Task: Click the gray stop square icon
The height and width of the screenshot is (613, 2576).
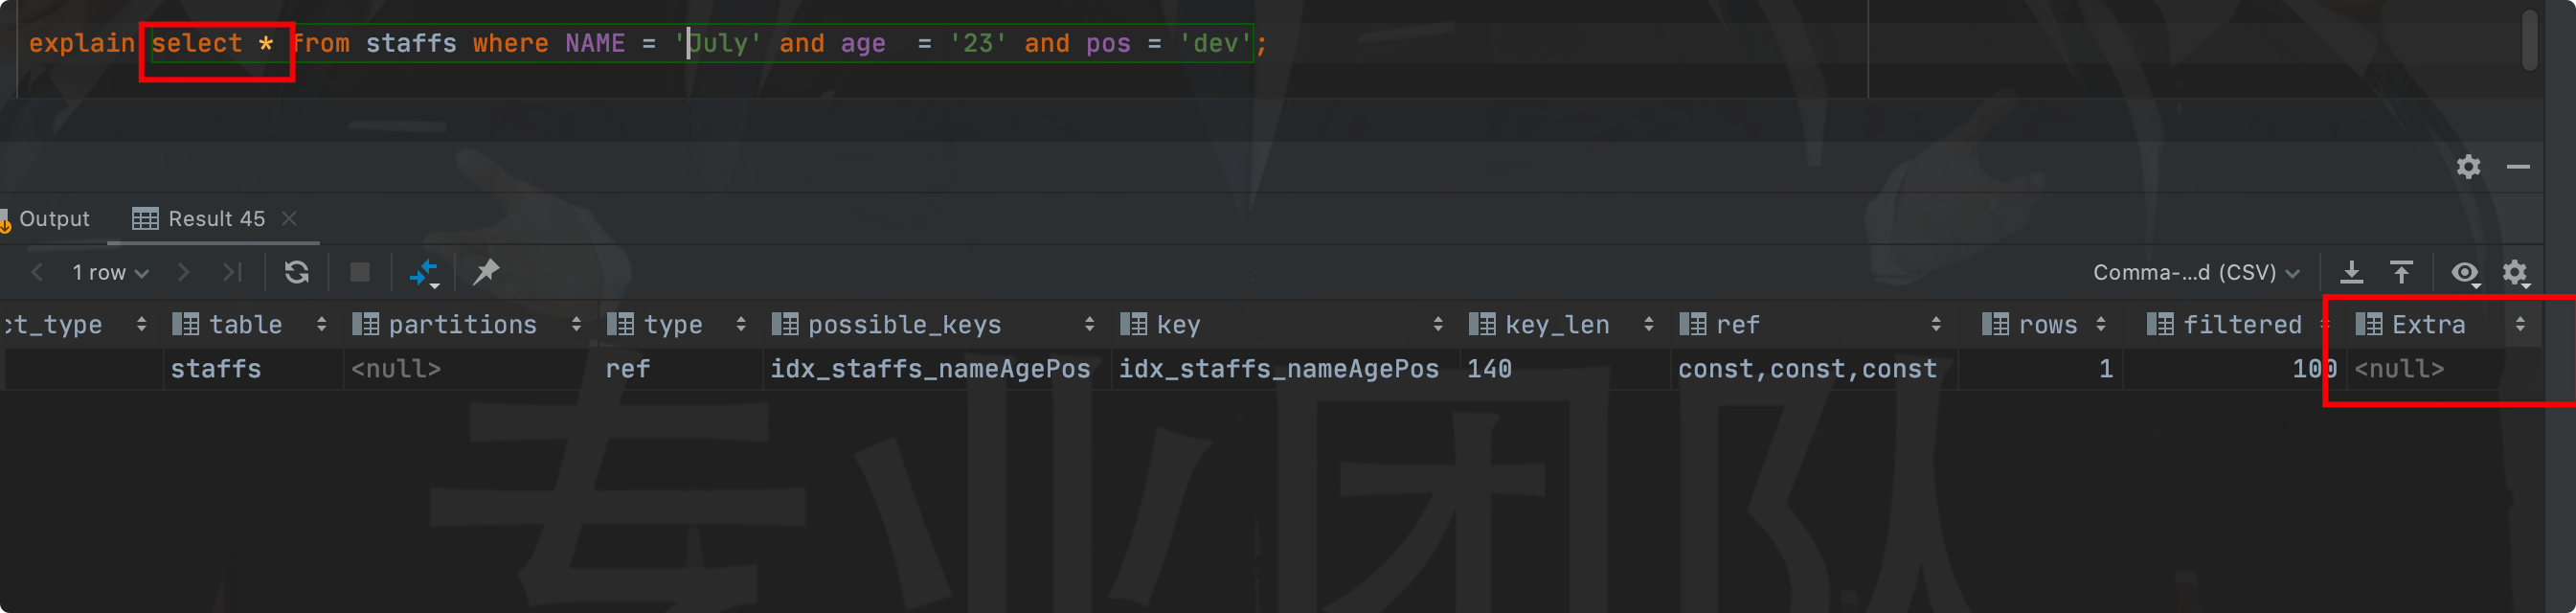Action: (360, 272)
